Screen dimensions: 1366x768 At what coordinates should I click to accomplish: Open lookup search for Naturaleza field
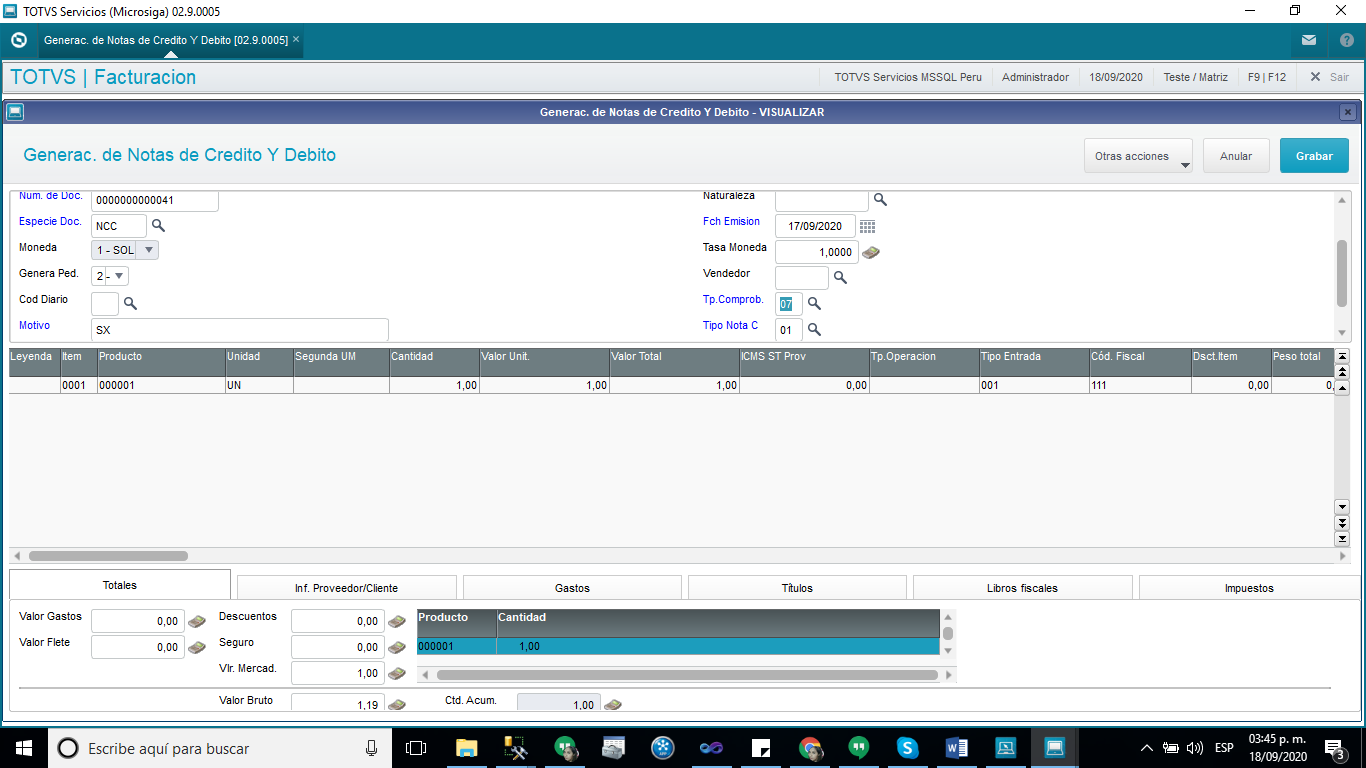point(880,199)
